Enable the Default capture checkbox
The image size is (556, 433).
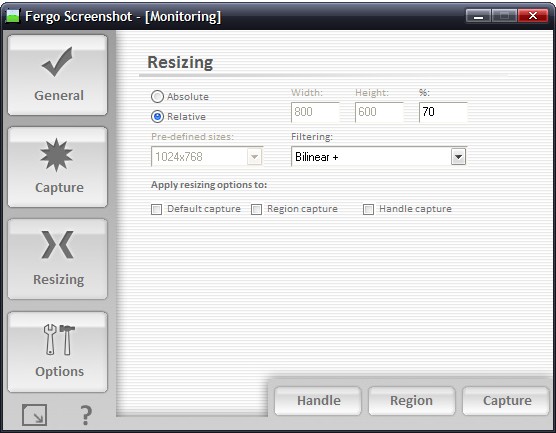(156, 209)
